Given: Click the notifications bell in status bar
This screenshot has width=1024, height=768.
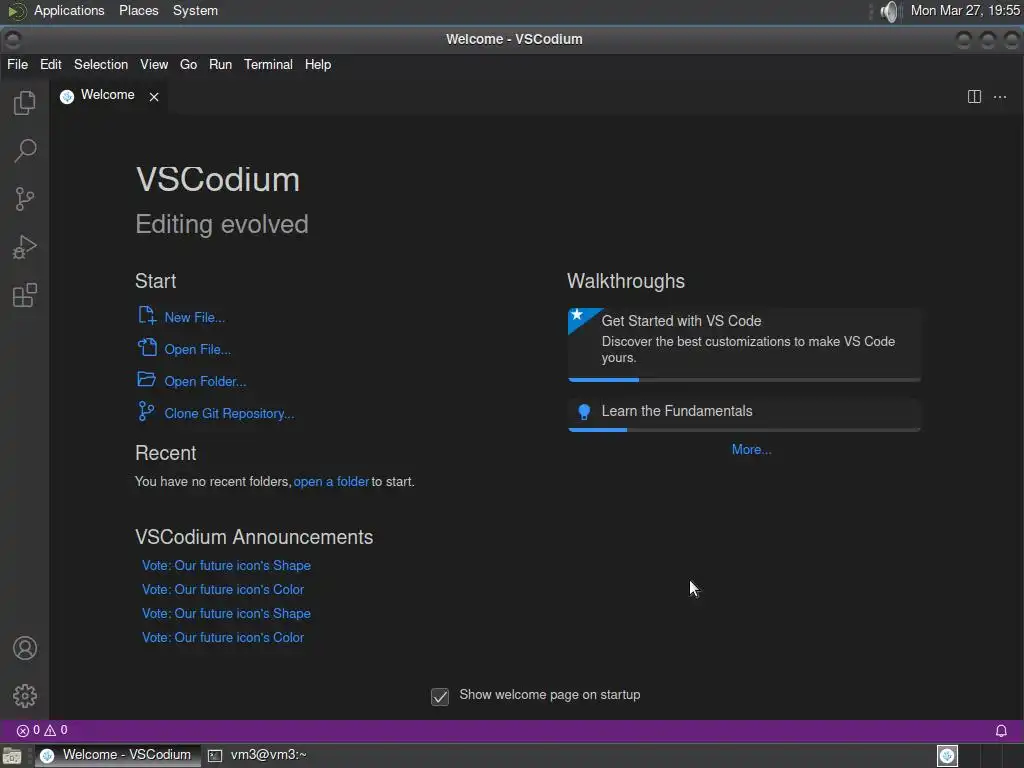Looking at the screenshot, I should 1000,731.
